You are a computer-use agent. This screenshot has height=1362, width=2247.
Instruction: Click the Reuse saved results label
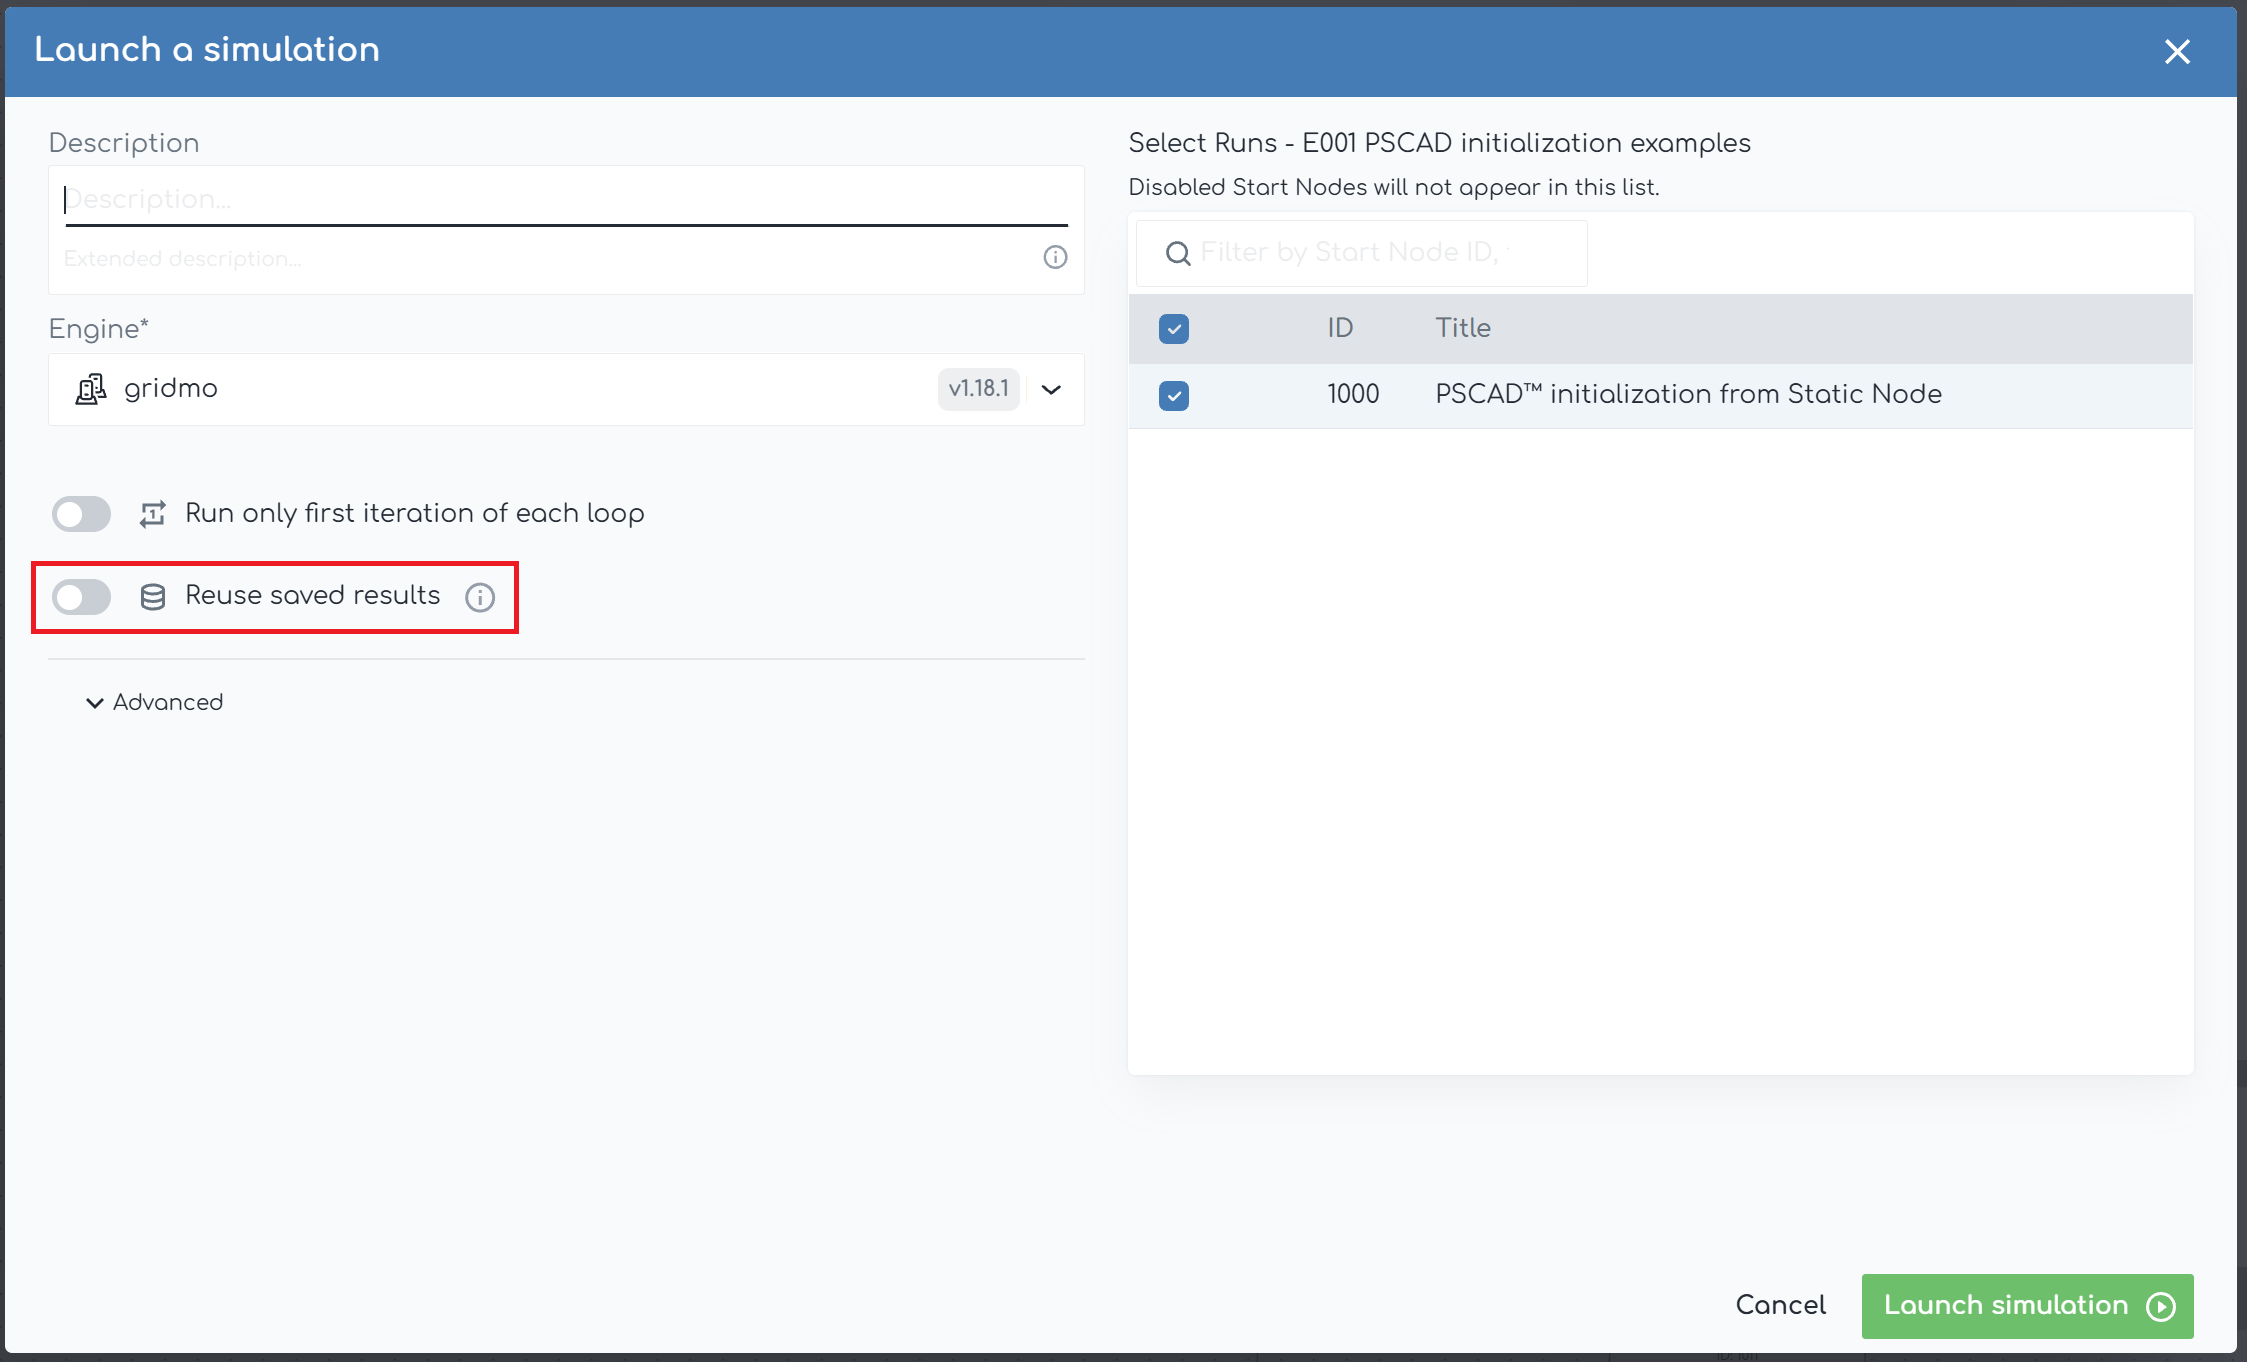pyautogui.click(x=313, y=595)
